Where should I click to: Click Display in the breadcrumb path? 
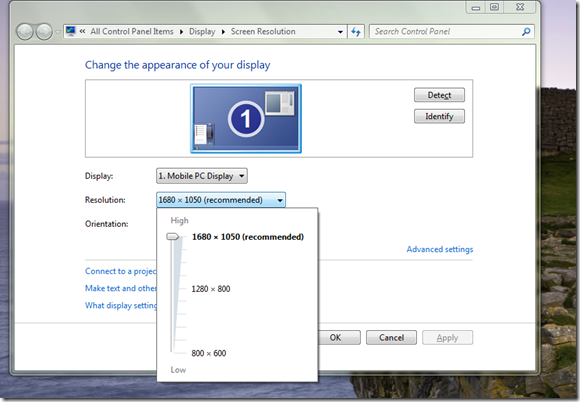tap(202, 32)
